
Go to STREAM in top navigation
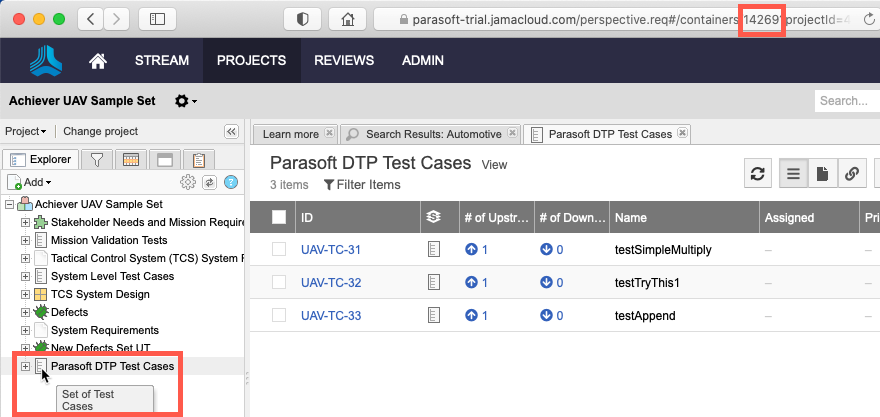(x=162, y=61)
